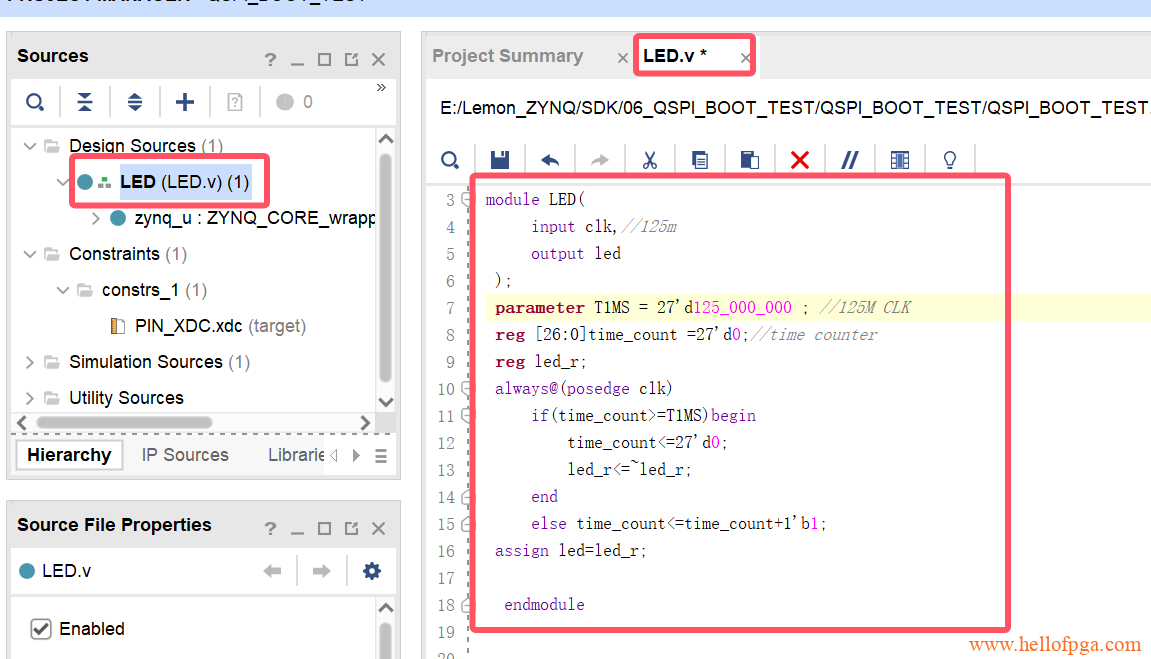Expand the zynq_u ZYNQ_CORE_wrapper node

(x=96, y=218)
